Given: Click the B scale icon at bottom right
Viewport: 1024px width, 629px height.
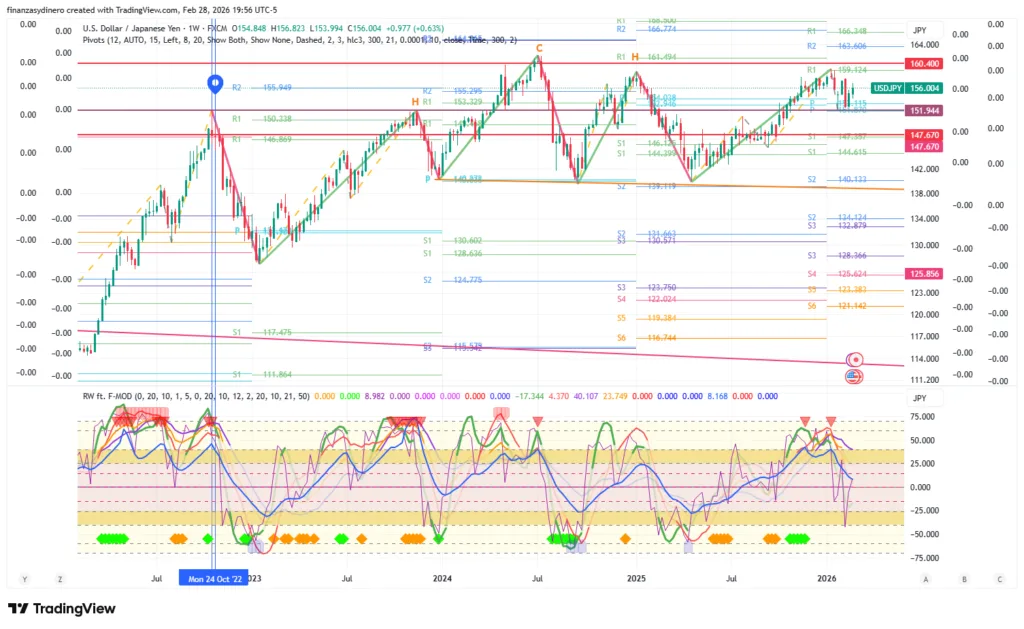Looking at the screenshot, I should tap(963, 578).
